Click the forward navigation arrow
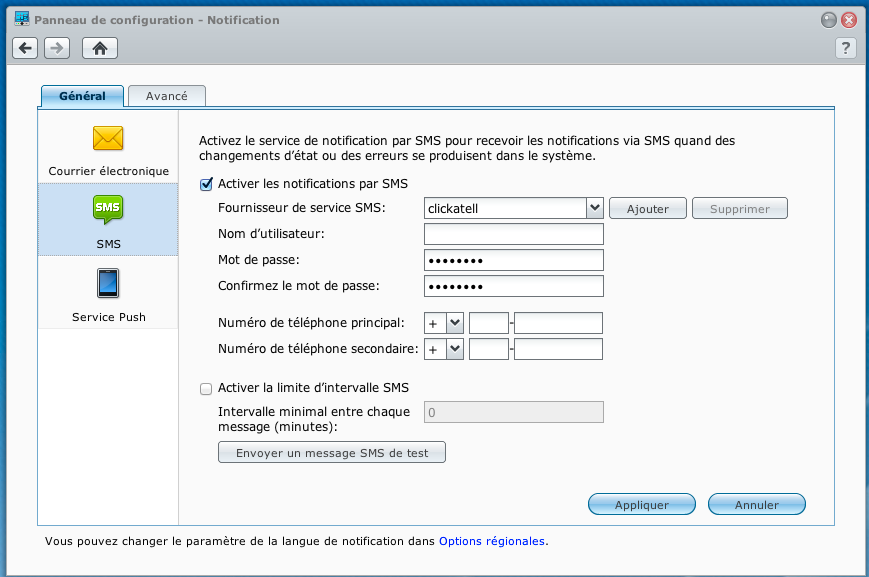869x577 pixels. click(56, 47)
